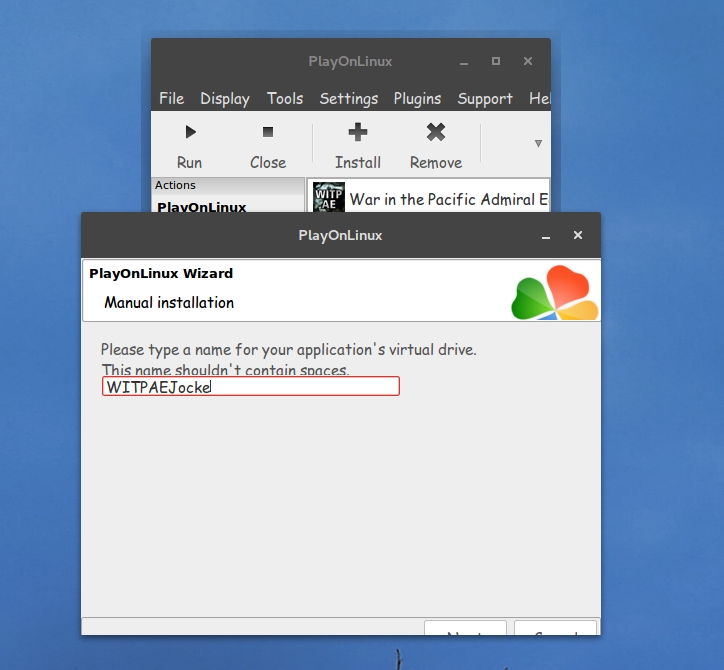Maximize the main PlayOnLinux window
This screenshot has height=670, width=724.
(x=496, y=61)
